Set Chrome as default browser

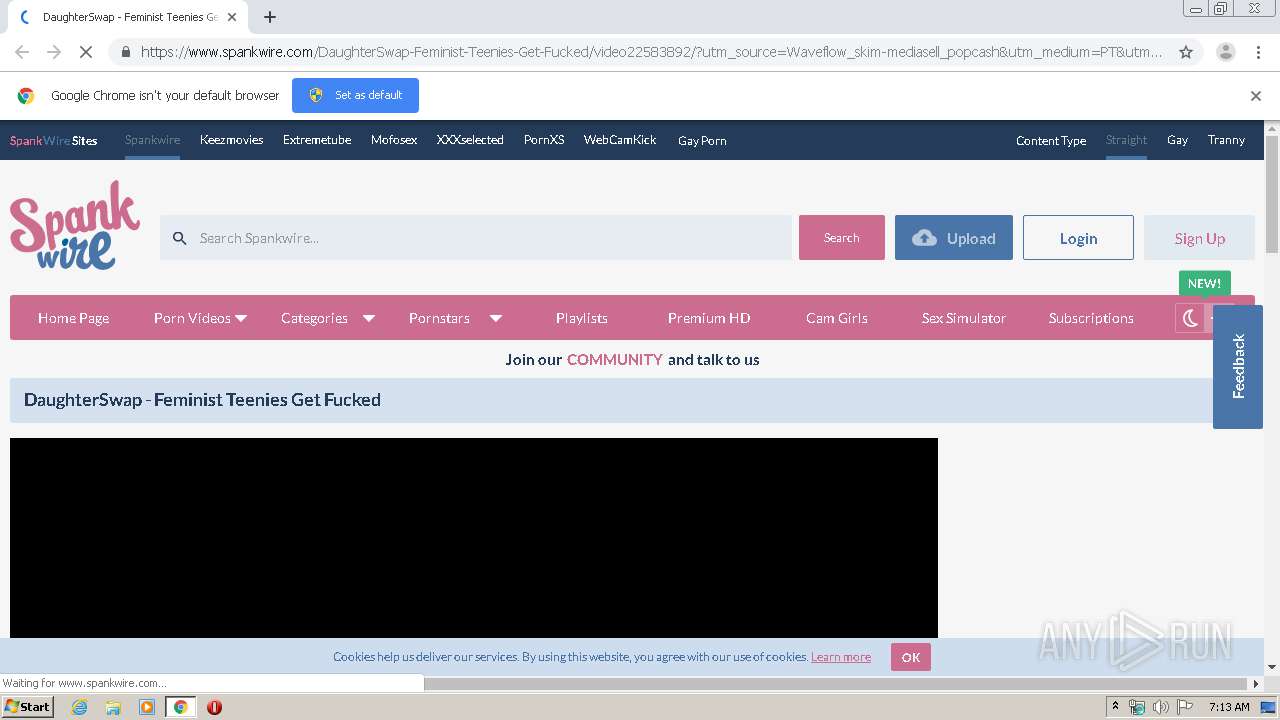pyautogui.click(x=355, y=95)
